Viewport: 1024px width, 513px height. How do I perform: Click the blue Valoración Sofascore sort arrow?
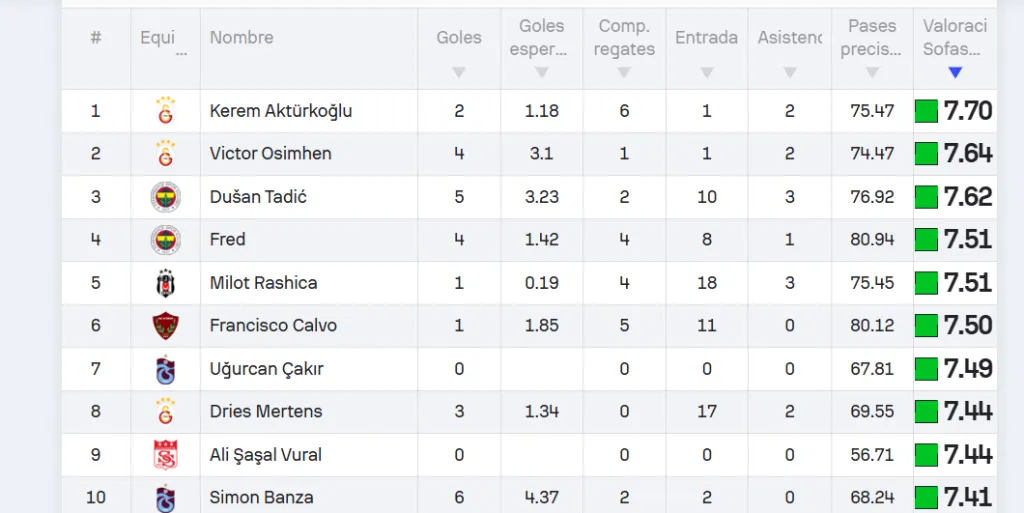click(x=955, y=72)
